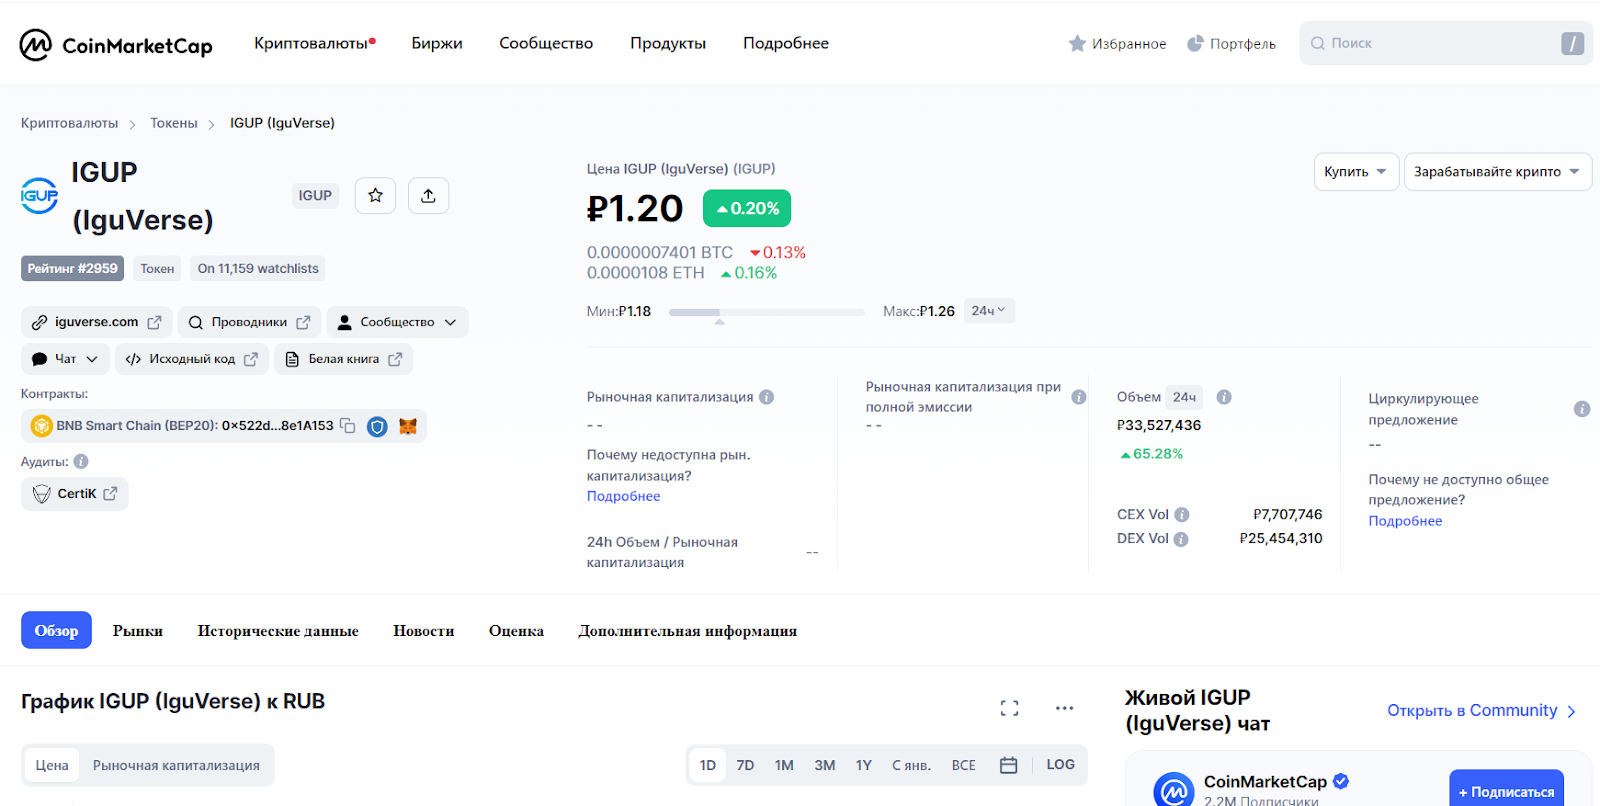The width and height of the screenshot is (1600, 806).
Task: Open Белая книга whitepaper link
Action: click(344, 359)
